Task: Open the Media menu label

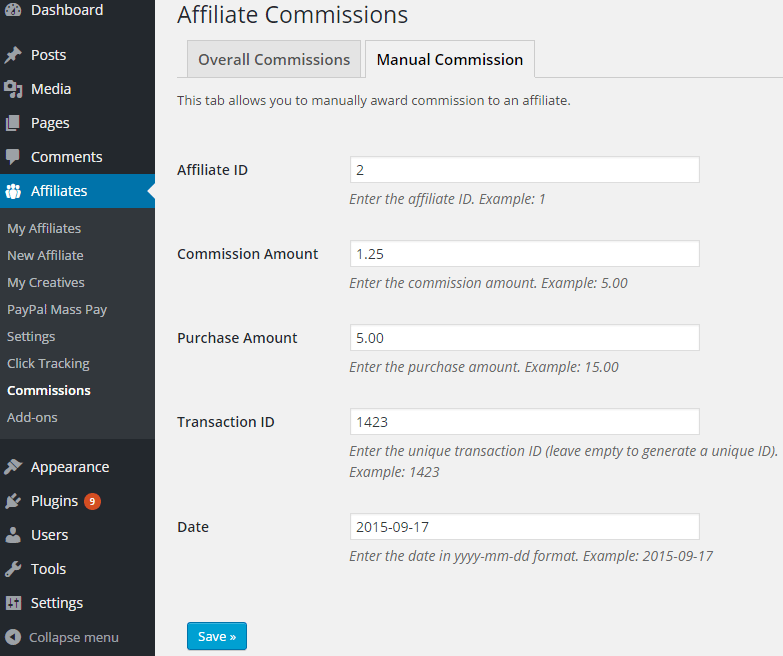Action: 51,89
